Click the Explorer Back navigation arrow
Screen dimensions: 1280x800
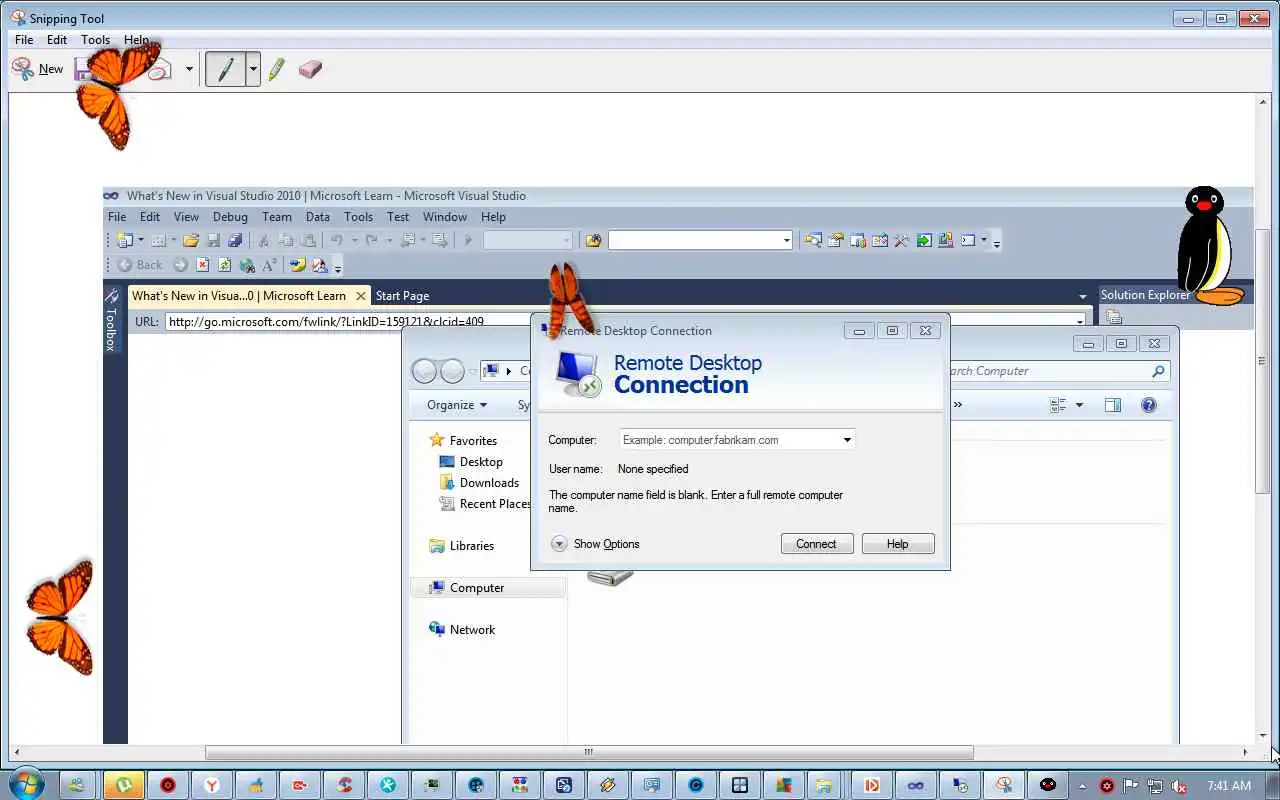click(424, 371)
